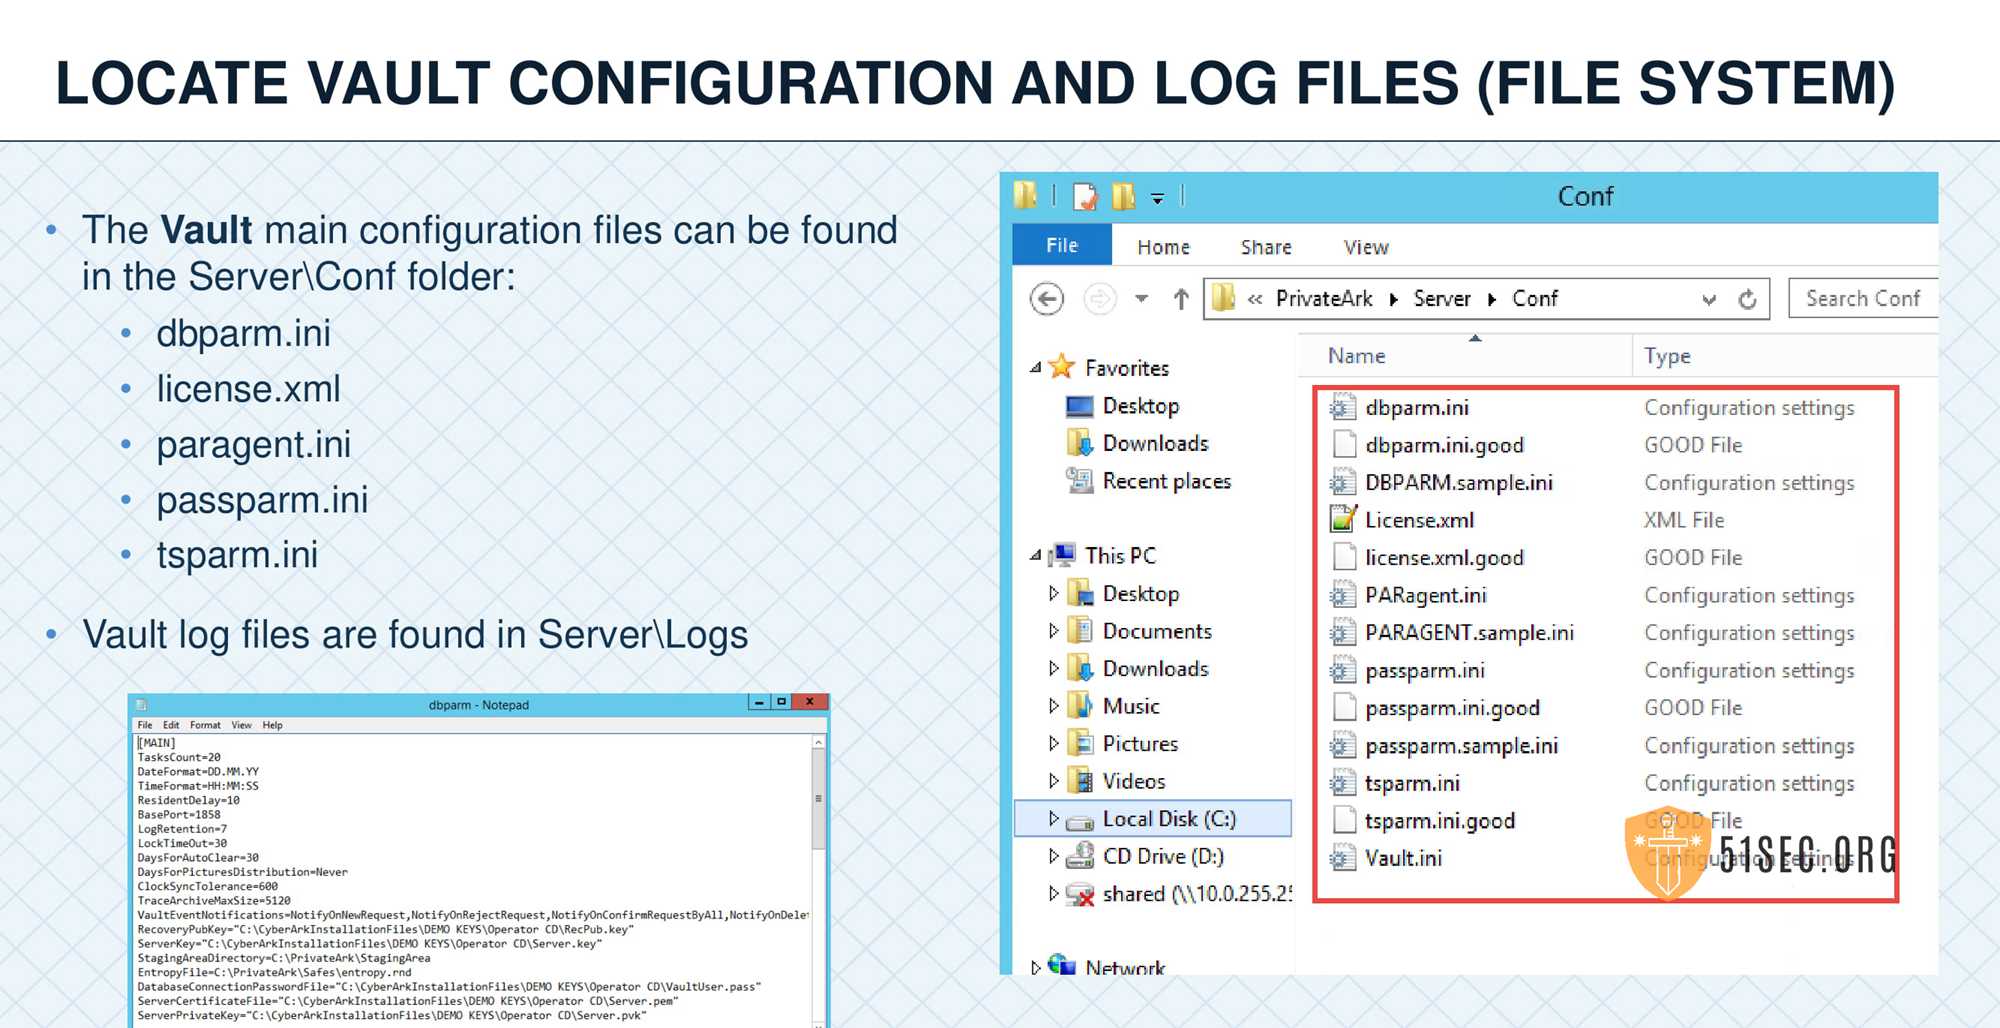The image size is (2000, 1028).
Task: Select the Network tree item
Action: 1124,967
